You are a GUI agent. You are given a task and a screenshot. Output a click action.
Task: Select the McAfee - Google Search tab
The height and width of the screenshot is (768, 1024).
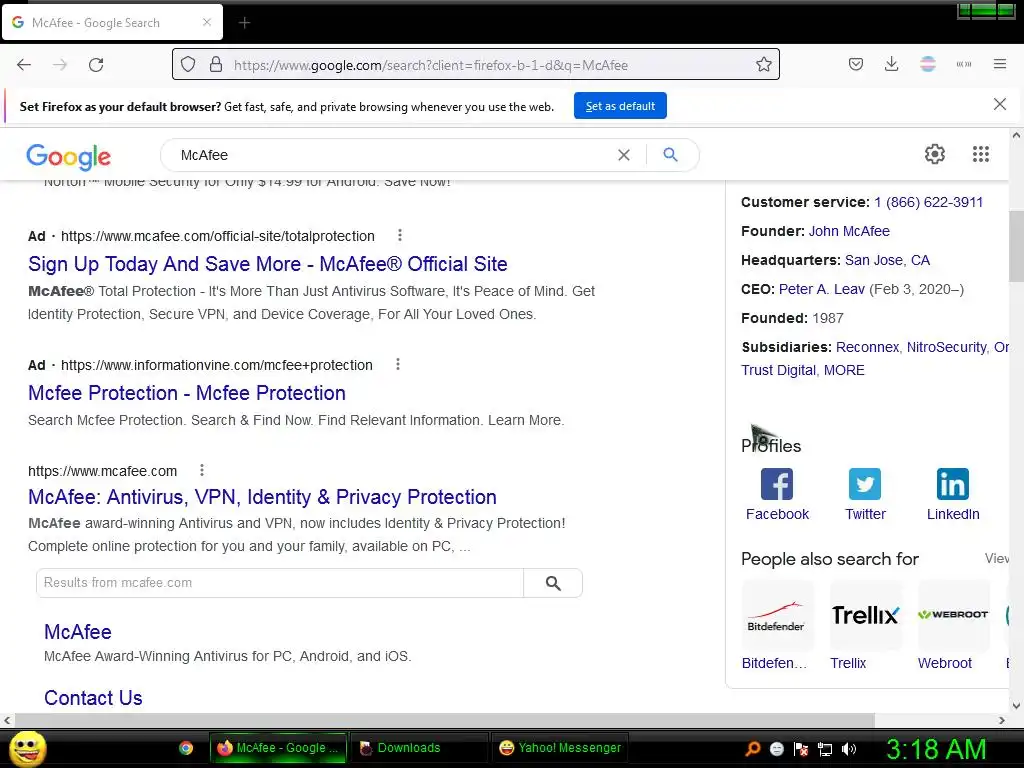point(112,23)
